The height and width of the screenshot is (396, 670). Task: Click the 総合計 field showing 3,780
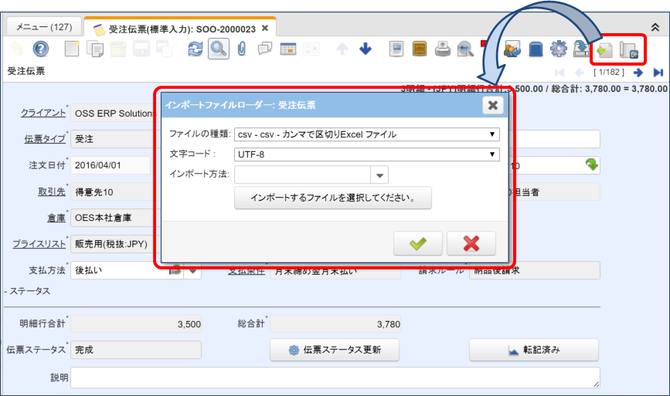point(335,324)
